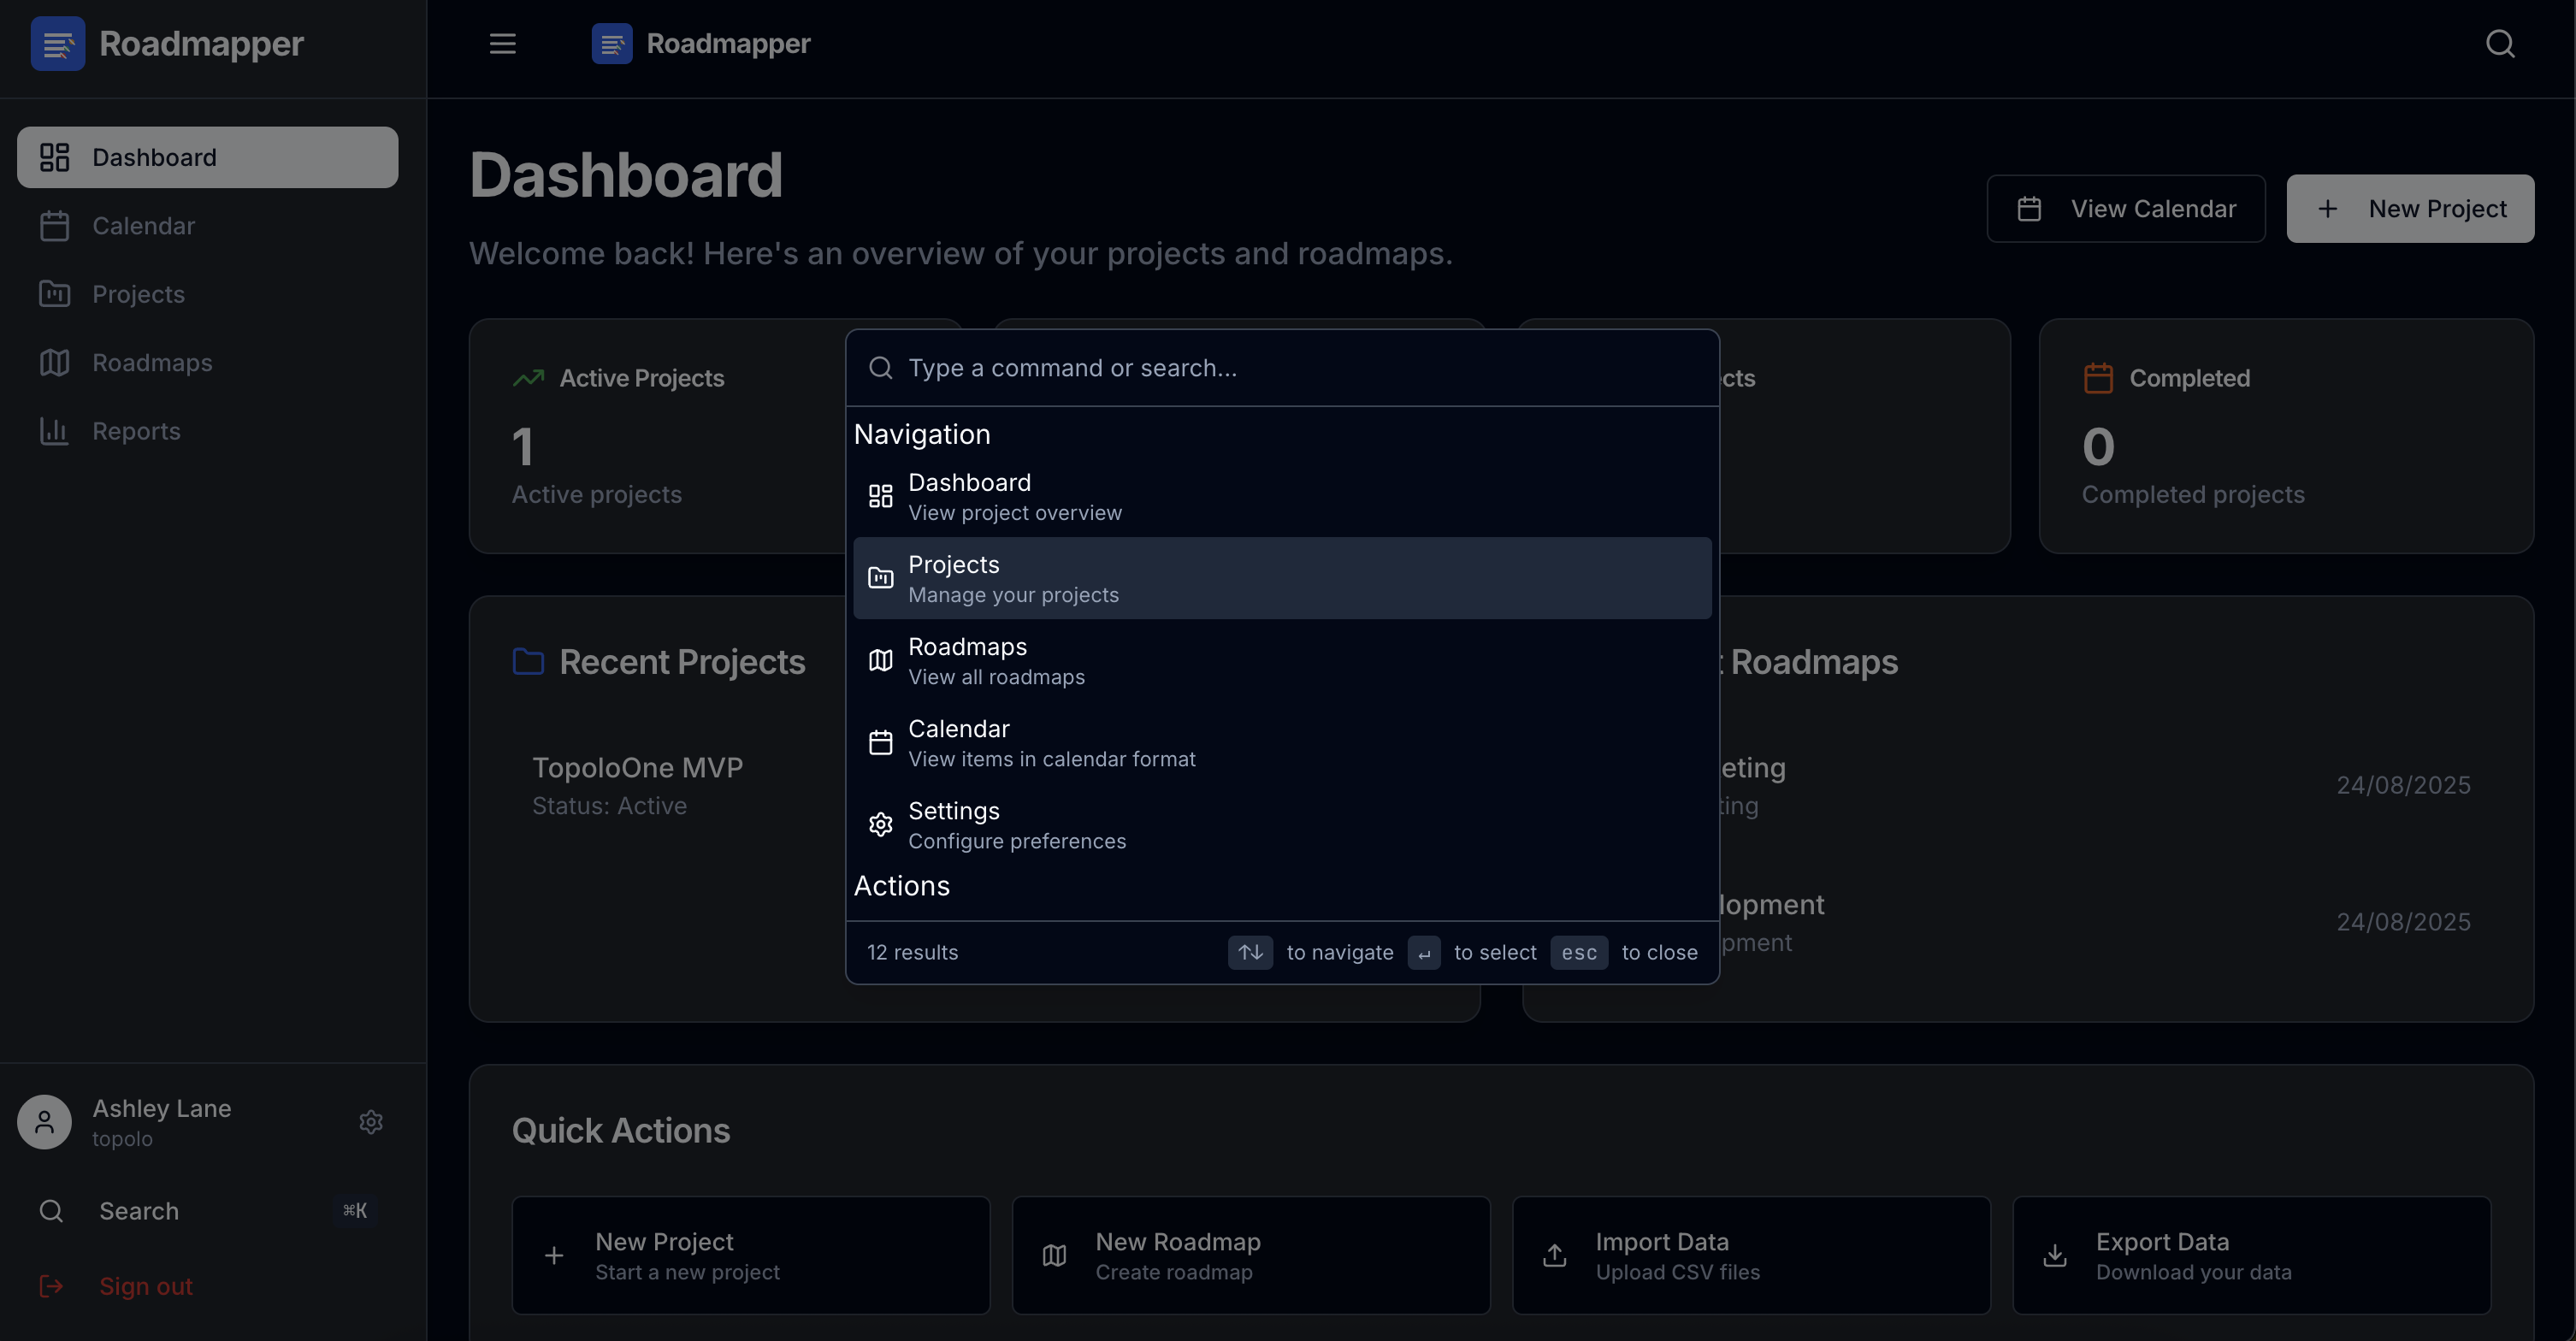2576x1341 pixels.
Task: Click Ashley Lane's avatar icon
Action: (x=44, y=1122)
